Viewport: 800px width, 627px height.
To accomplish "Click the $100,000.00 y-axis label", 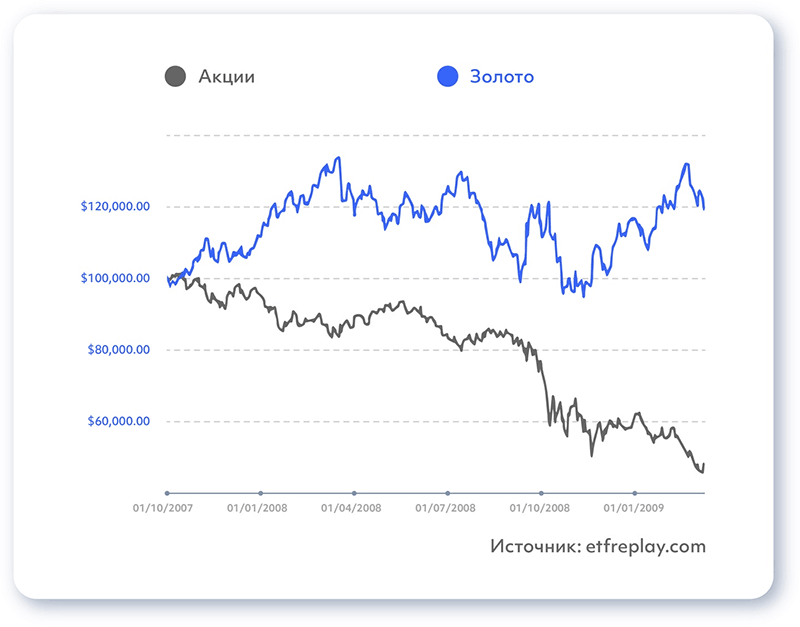I will point(115,278).
